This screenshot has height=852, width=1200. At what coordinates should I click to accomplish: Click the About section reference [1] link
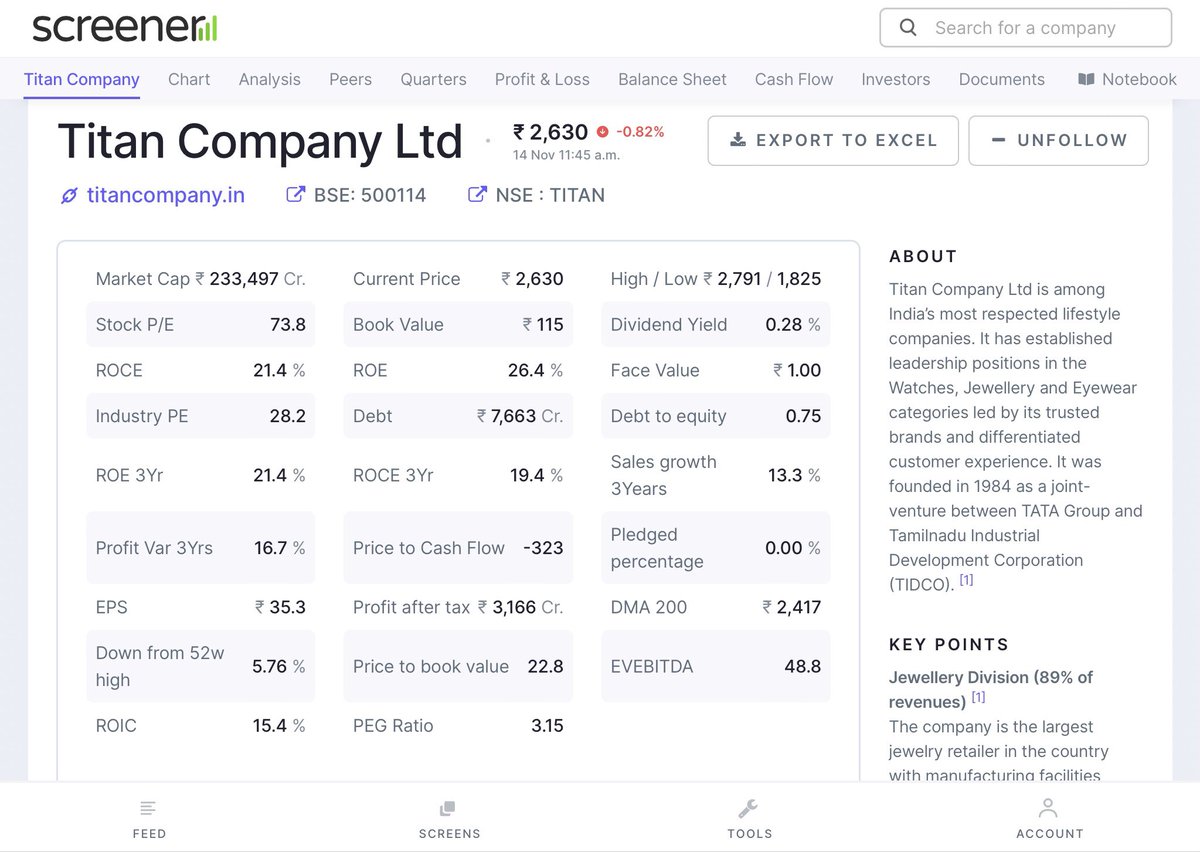click(x=965, y=579)
